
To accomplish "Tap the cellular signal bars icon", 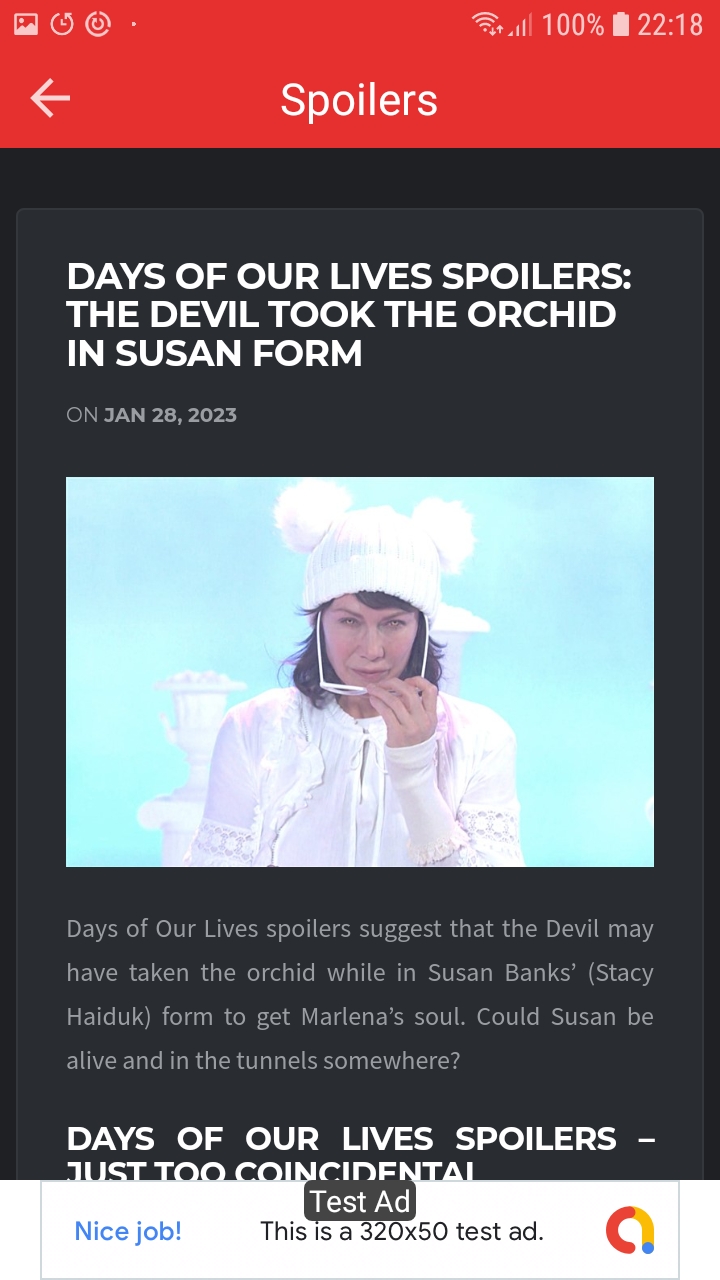I will 521,24.
